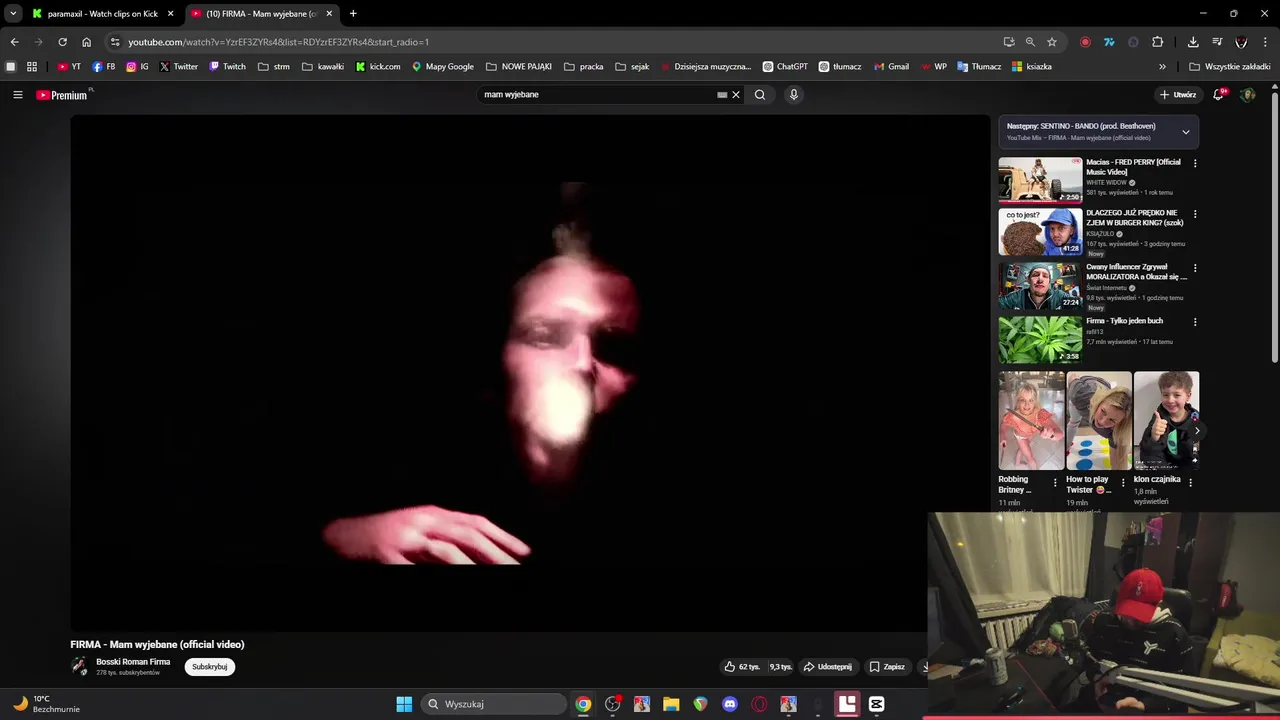Image resolution: width=1280 pixels, height=720 pixels.
Task: Open the Chrome three-dot menu
Action: [1266, 42]
